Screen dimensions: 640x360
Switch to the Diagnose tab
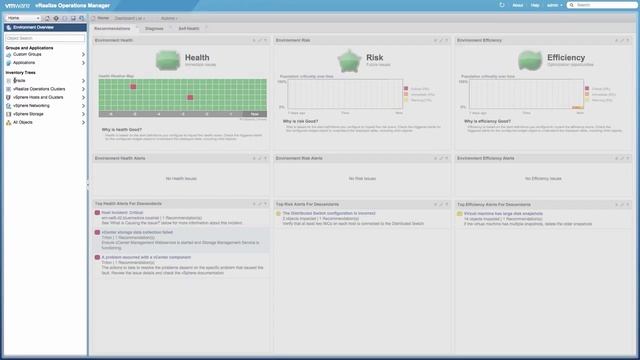[x=154, y=29]
